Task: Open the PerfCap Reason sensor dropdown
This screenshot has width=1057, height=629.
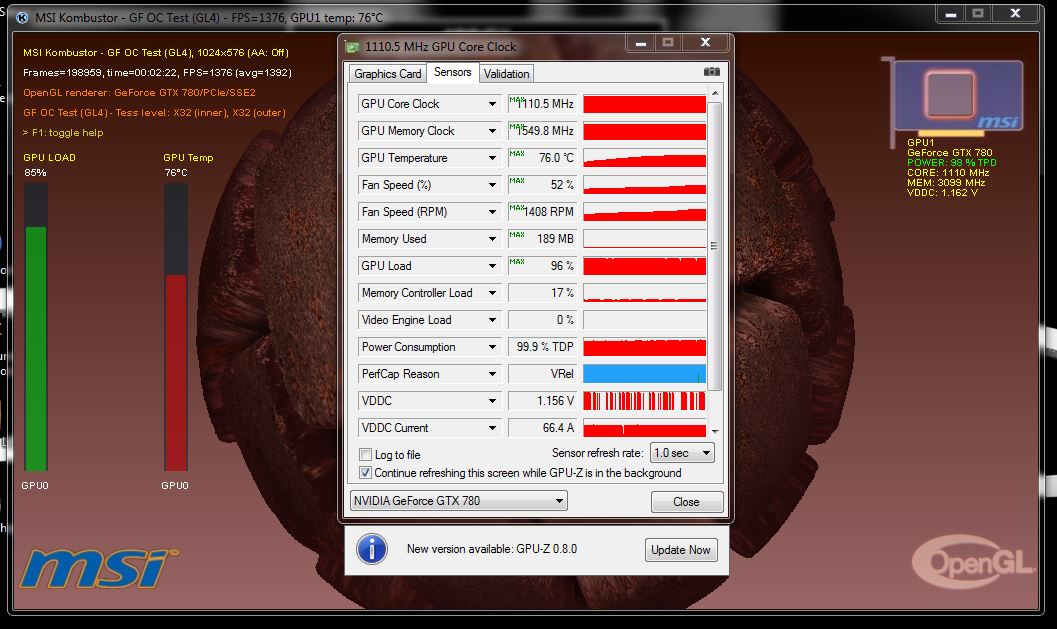Action: coord(492,373)
